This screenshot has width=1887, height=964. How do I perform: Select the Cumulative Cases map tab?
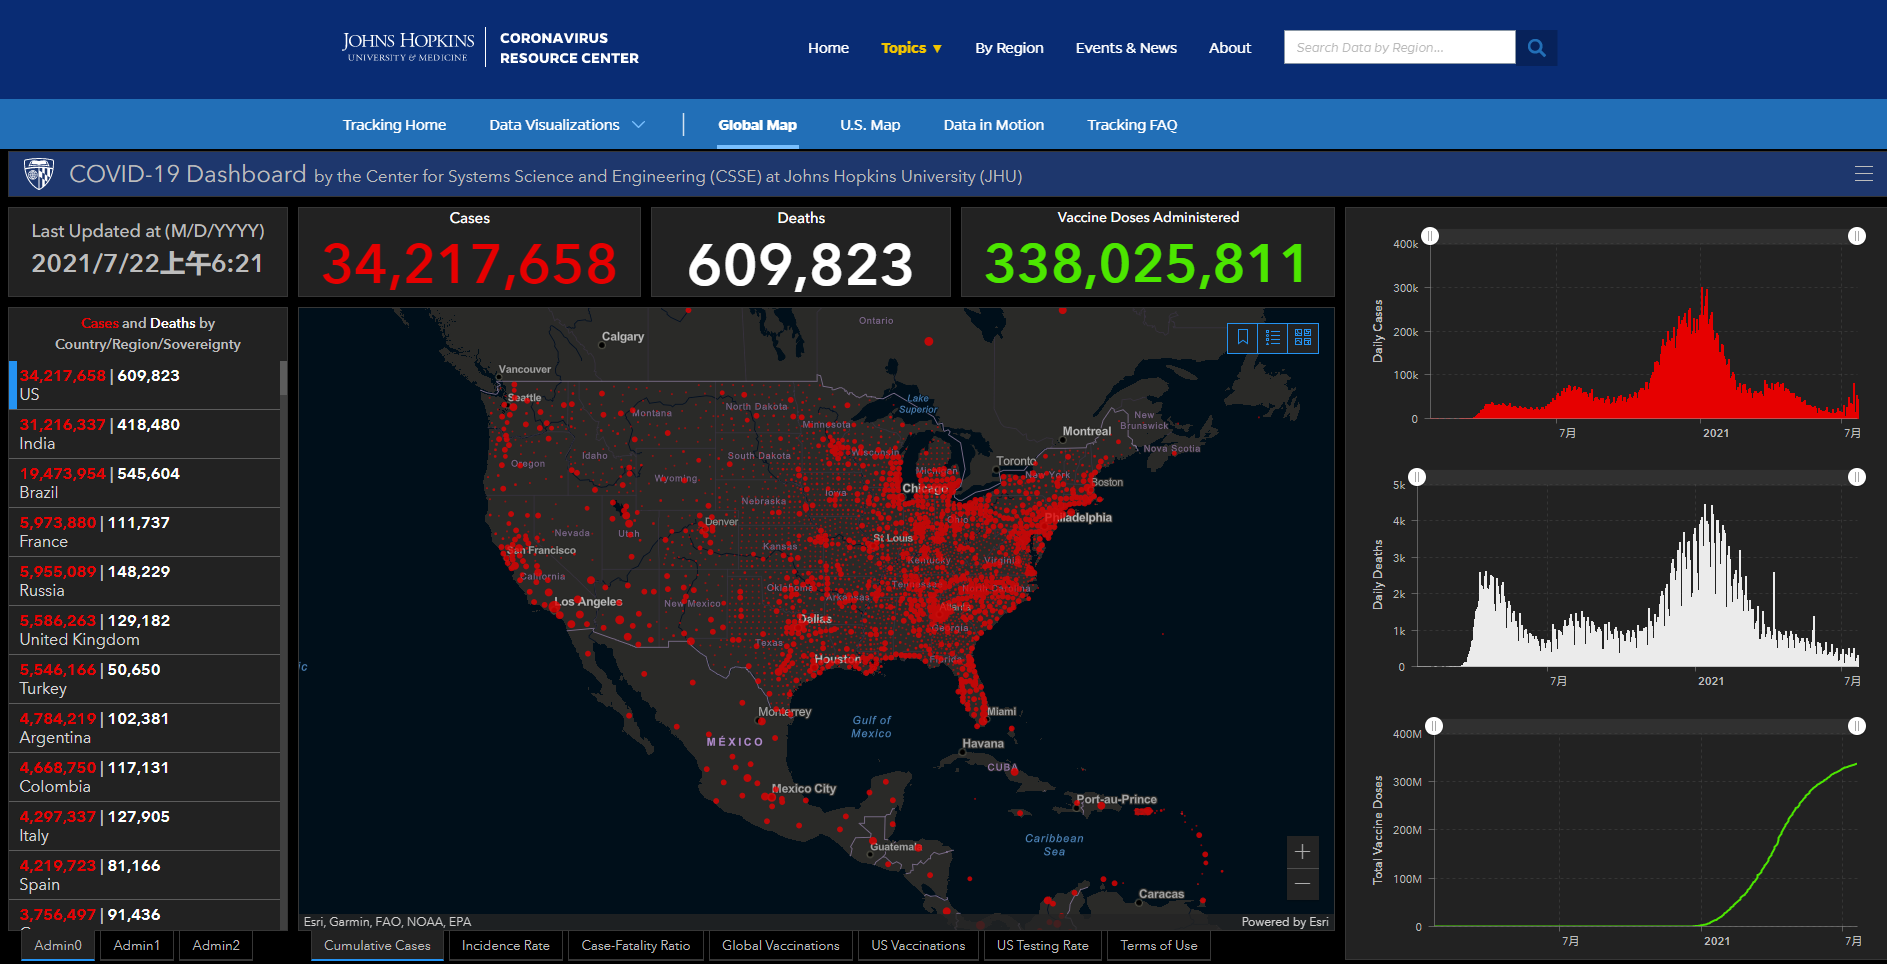point(377,946)
